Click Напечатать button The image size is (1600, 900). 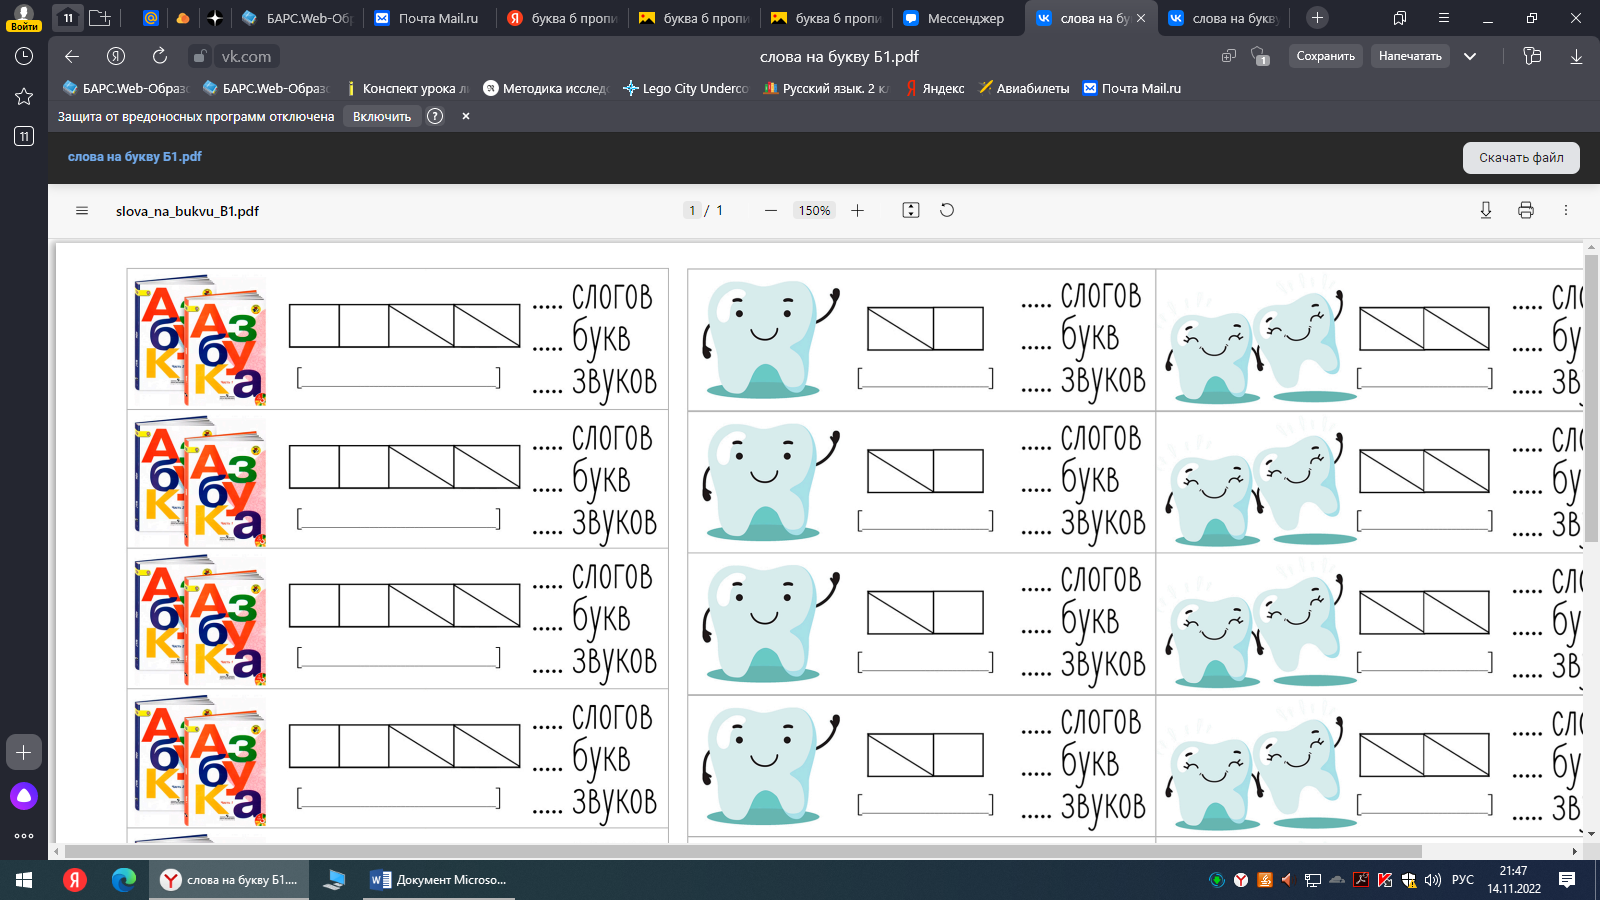(1410, 56)
